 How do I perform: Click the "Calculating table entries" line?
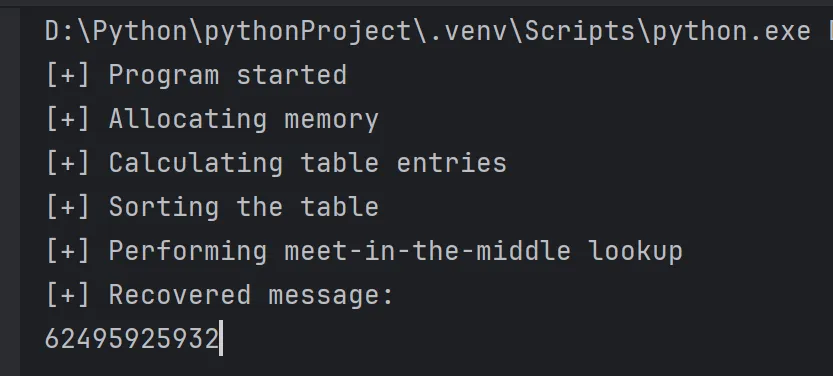276,163
